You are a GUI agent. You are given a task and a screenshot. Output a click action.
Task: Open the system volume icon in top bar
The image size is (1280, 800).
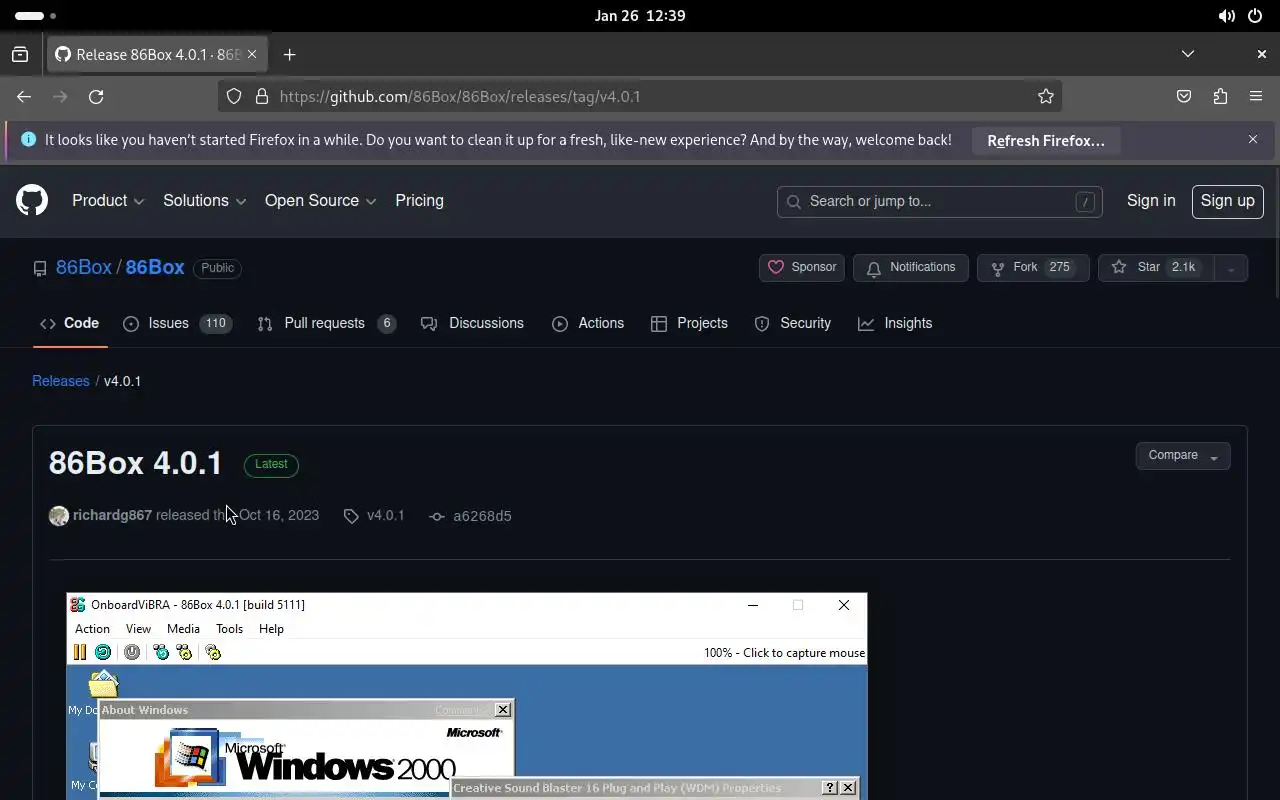(x=1226, y=16)
